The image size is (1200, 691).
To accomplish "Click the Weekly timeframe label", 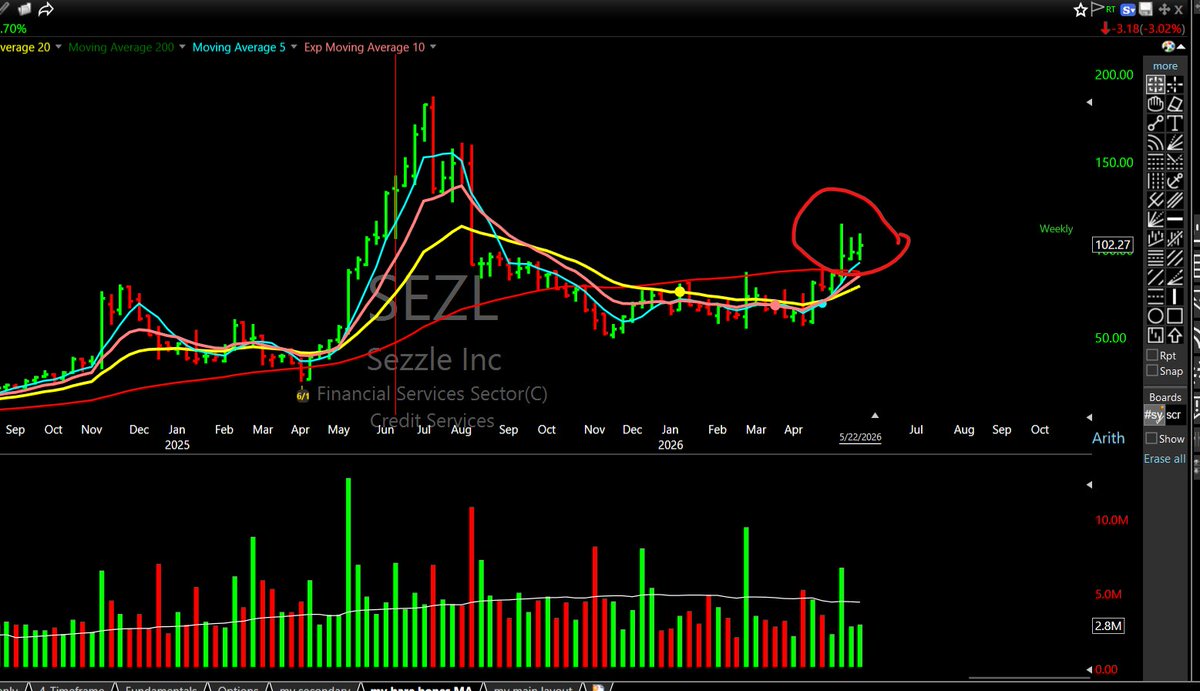I will (x=1056, y=229).
